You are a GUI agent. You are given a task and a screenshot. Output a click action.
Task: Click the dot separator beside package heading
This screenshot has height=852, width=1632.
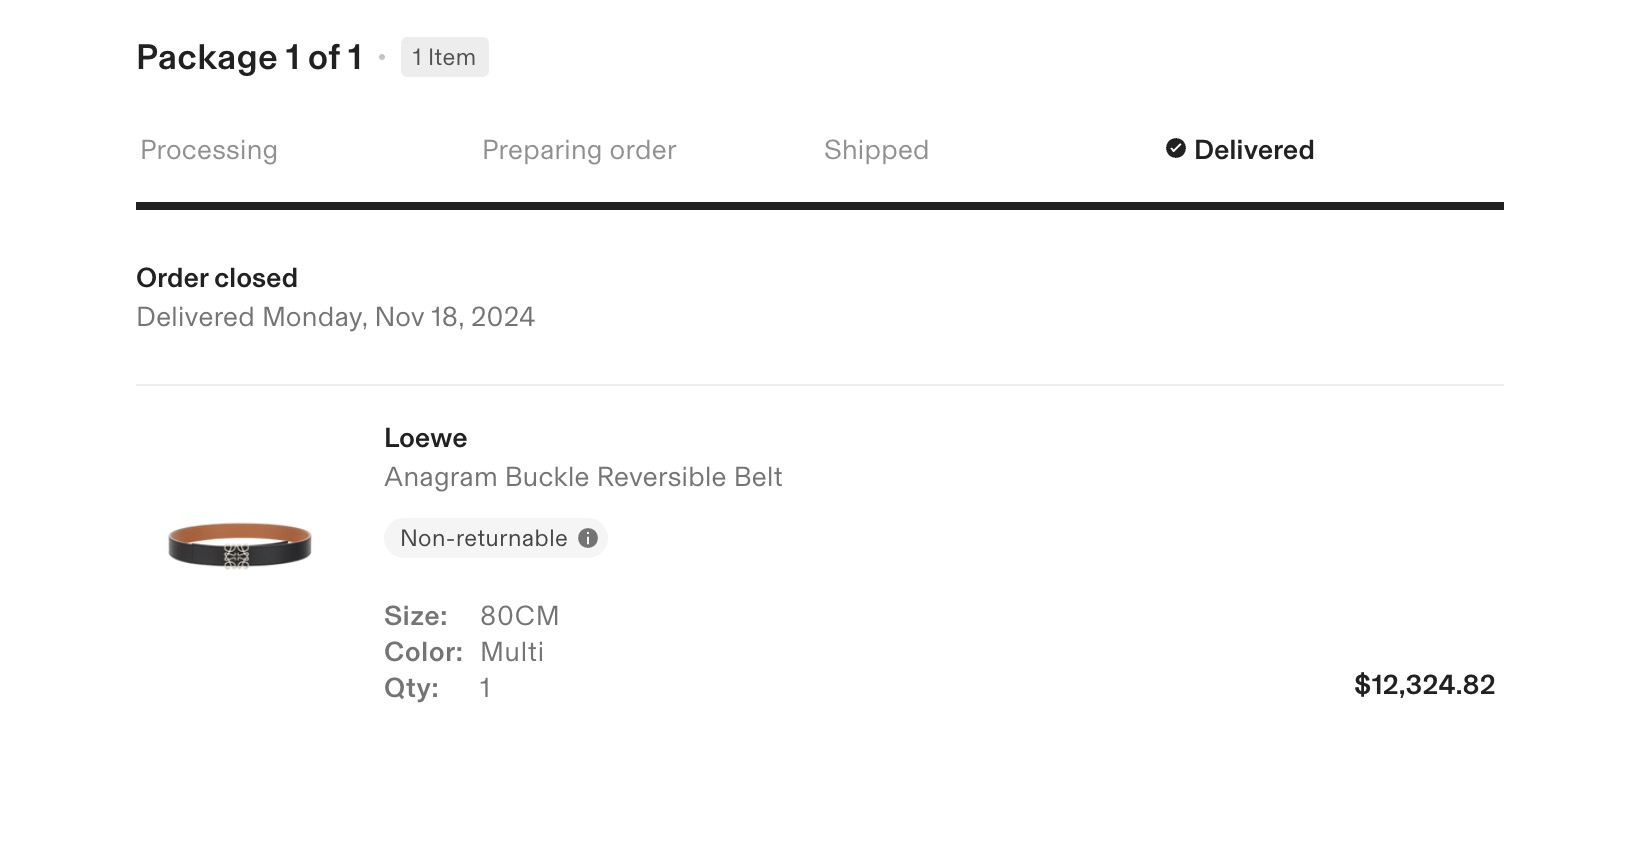382,58
